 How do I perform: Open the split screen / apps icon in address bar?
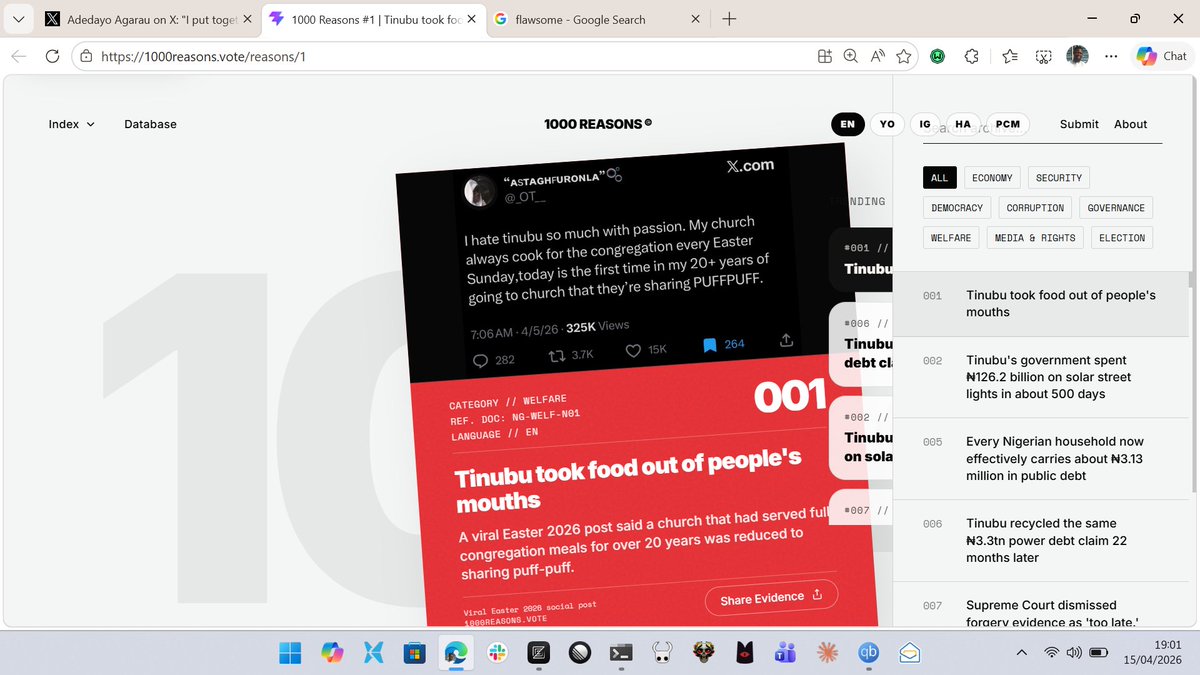pyautogui.click(x=825, y=57)
